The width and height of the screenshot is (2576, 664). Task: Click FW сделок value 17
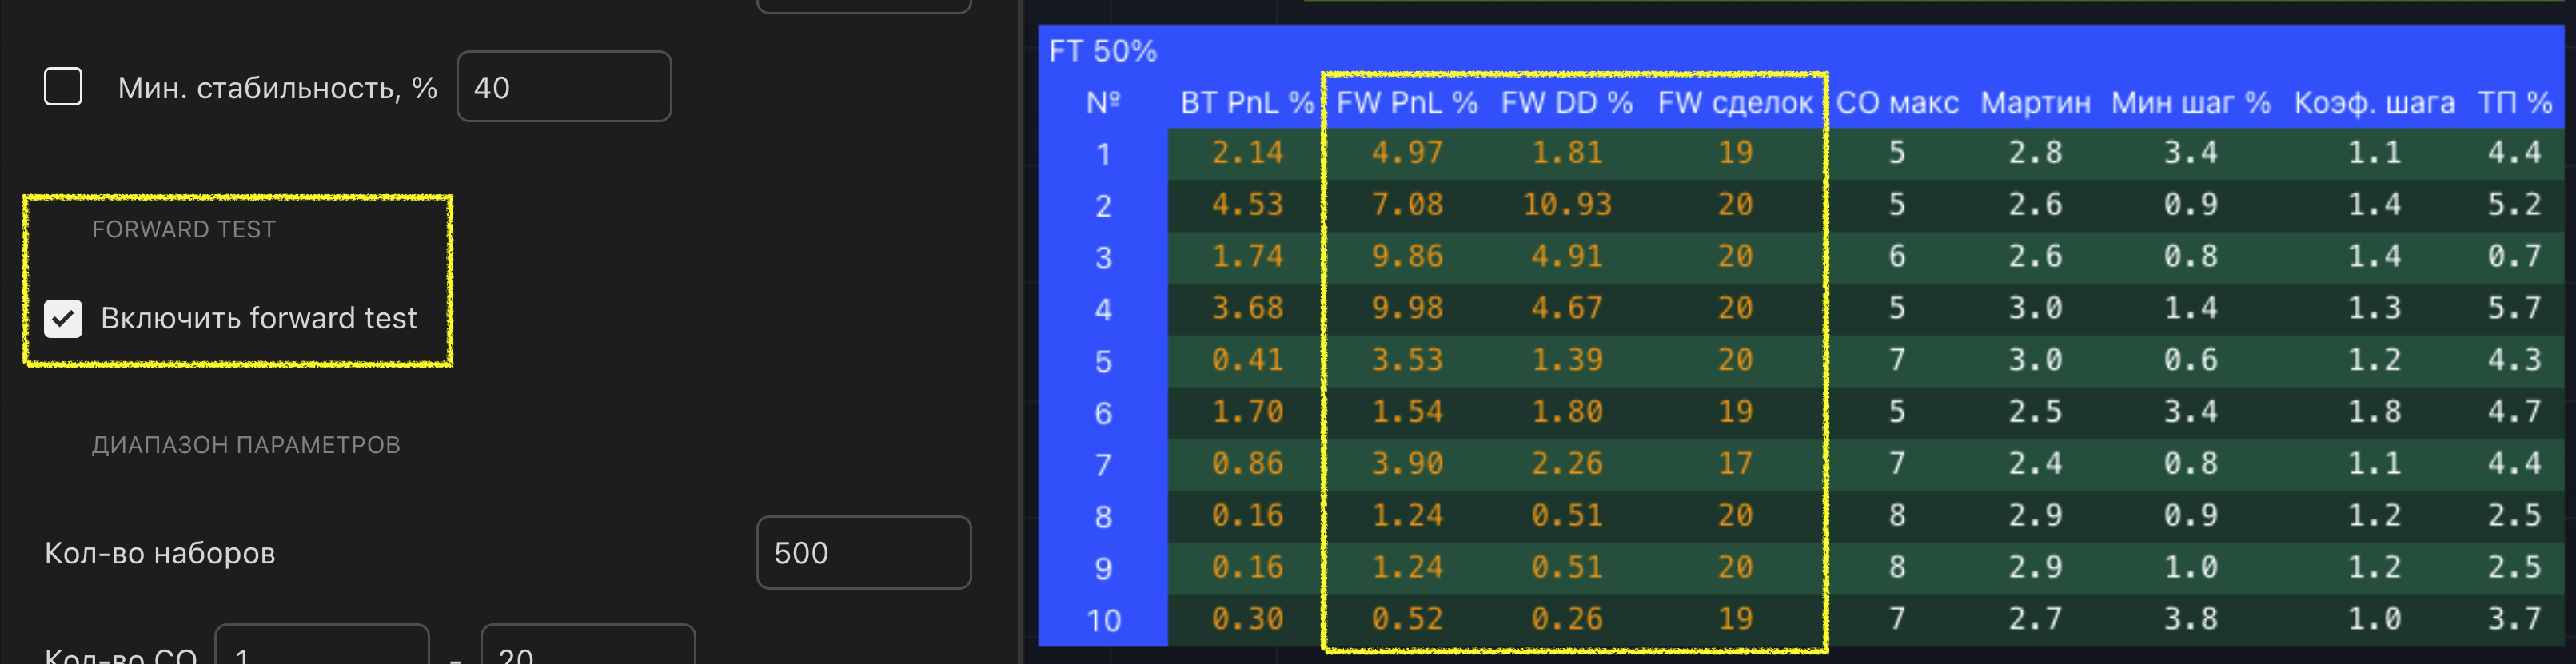(1735, 464)
